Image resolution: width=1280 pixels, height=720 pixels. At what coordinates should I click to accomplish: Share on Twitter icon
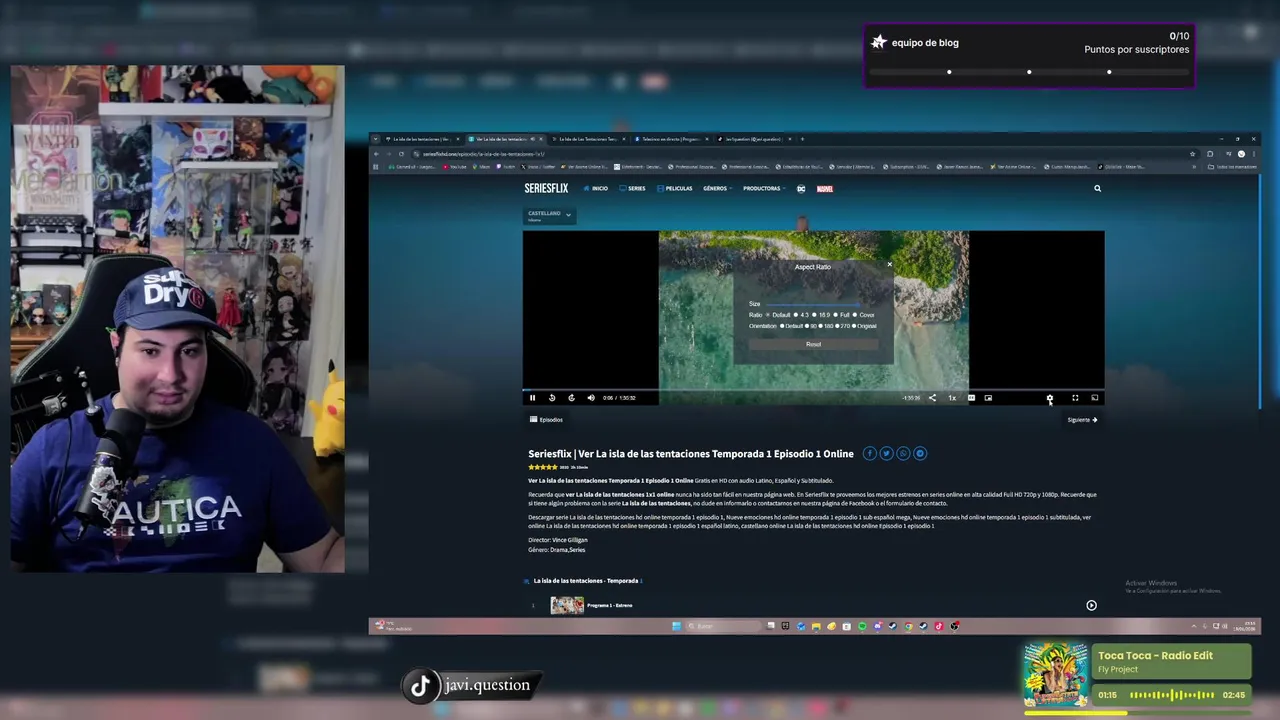click(x=886, y=453)
